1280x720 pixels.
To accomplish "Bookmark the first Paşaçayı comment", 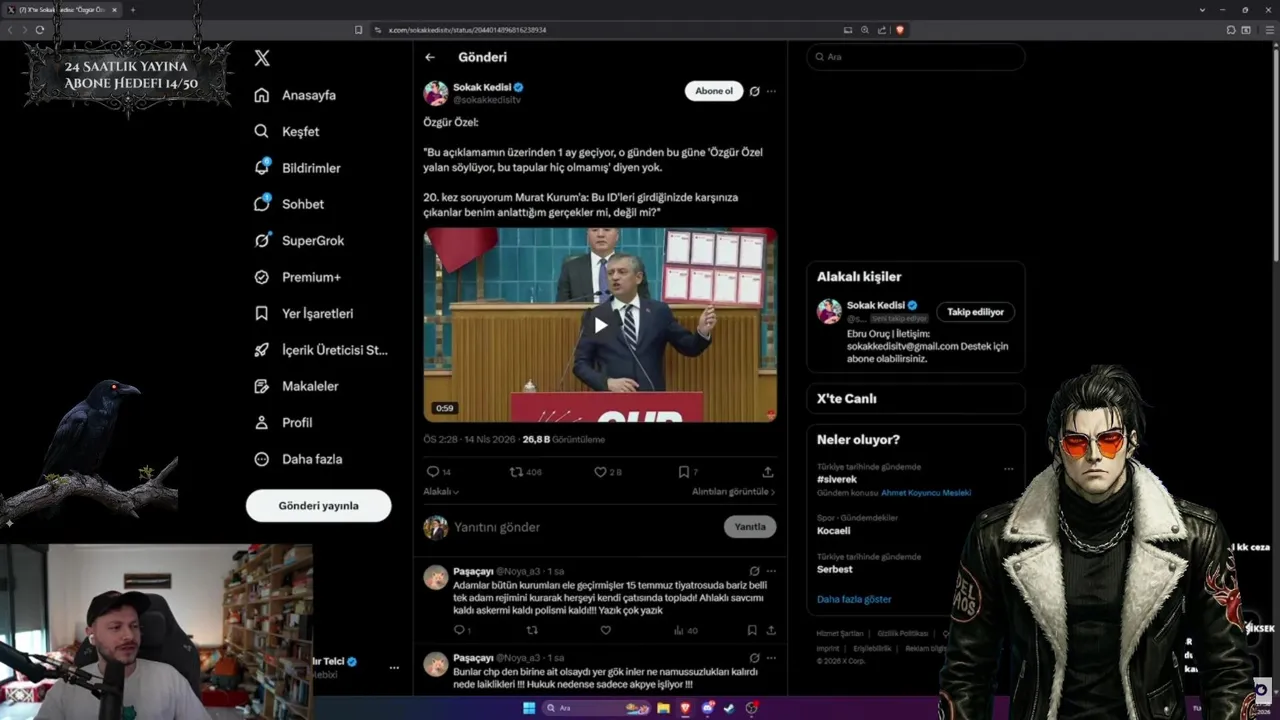I will tap(752, 630).
